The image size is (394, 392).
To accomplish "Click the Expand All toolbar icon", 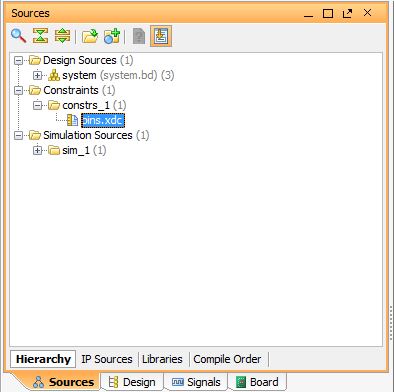I will tap(62, 36).
